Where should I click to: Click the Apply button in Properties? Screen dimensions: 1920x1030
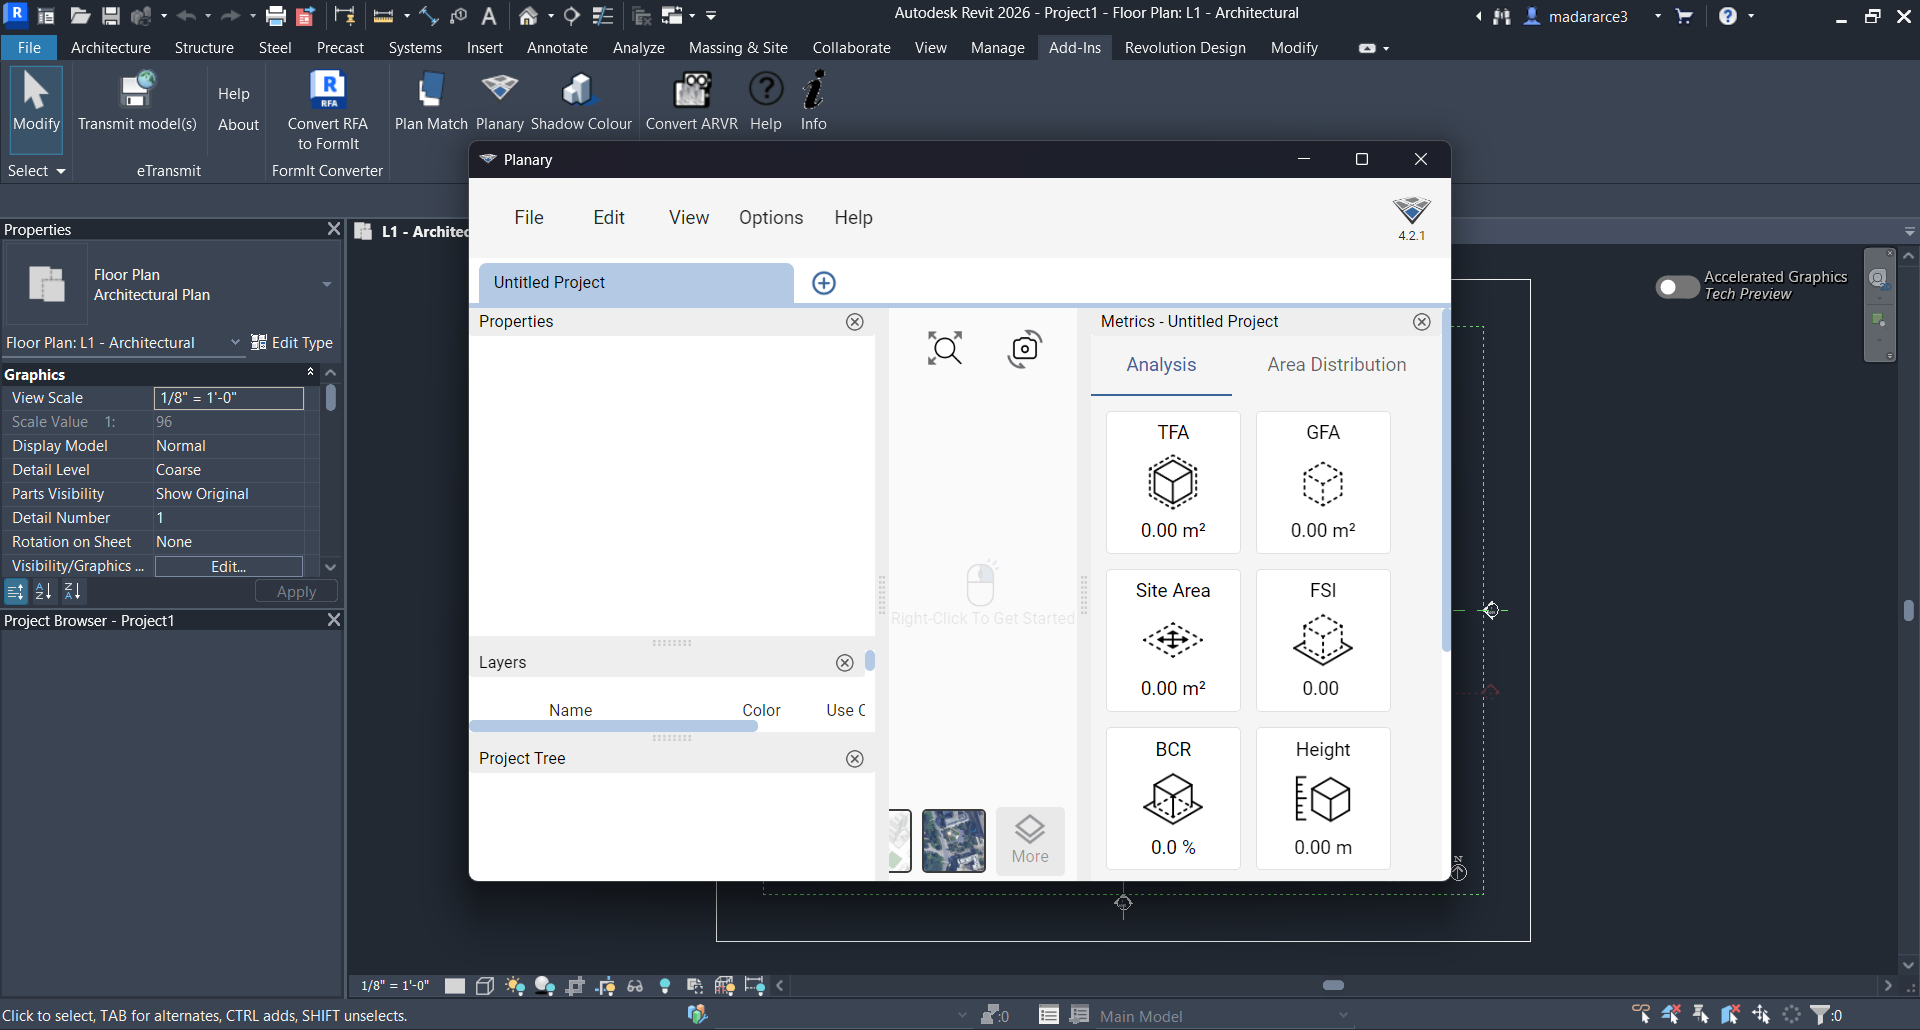click(296, 592)
